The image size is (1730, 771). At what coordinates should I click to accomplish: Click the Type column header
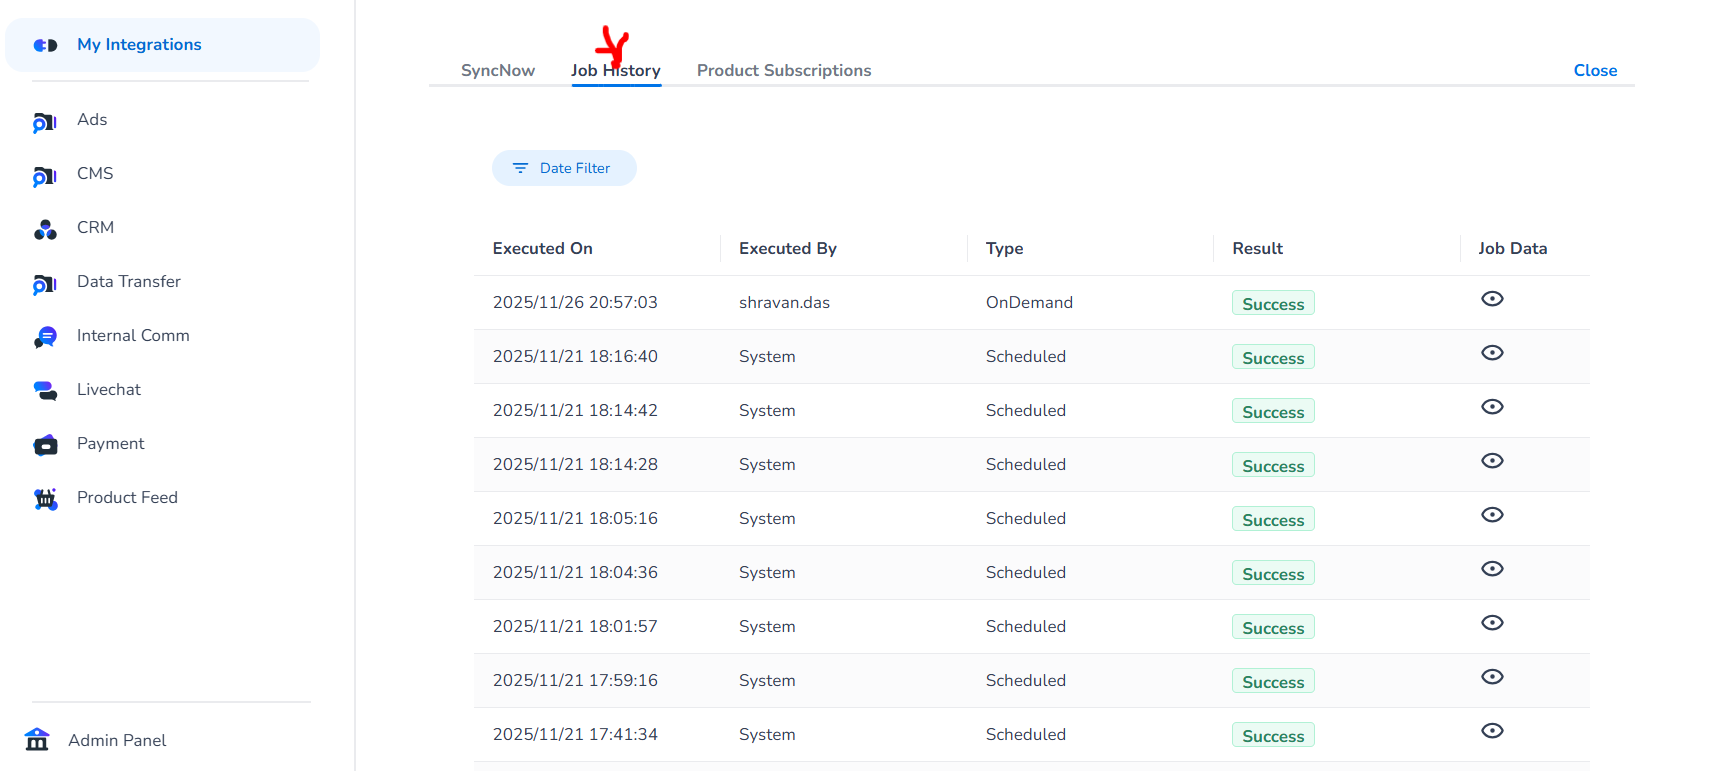click(1005, 249)
